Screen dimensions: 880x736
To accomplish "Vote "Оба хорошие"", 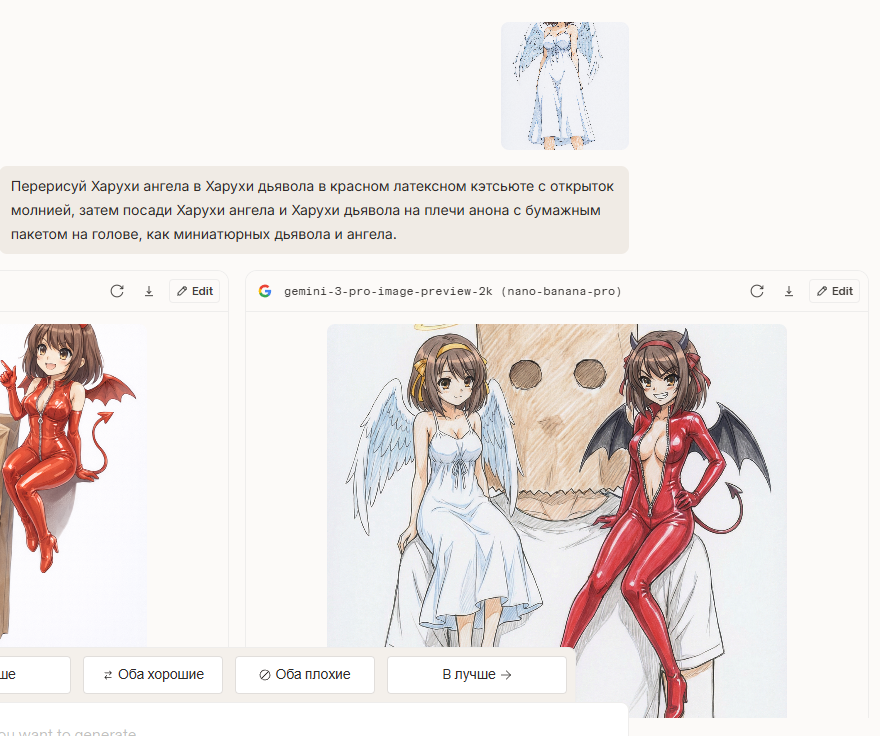I will [153, 675].
